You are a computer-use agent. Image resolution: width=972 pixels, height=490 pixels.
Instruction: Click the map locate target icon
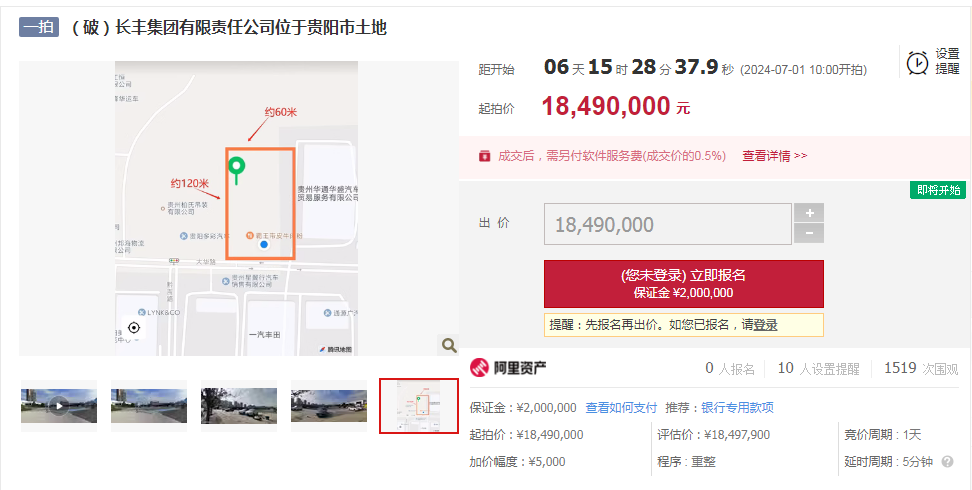click(x=134, y=327)
